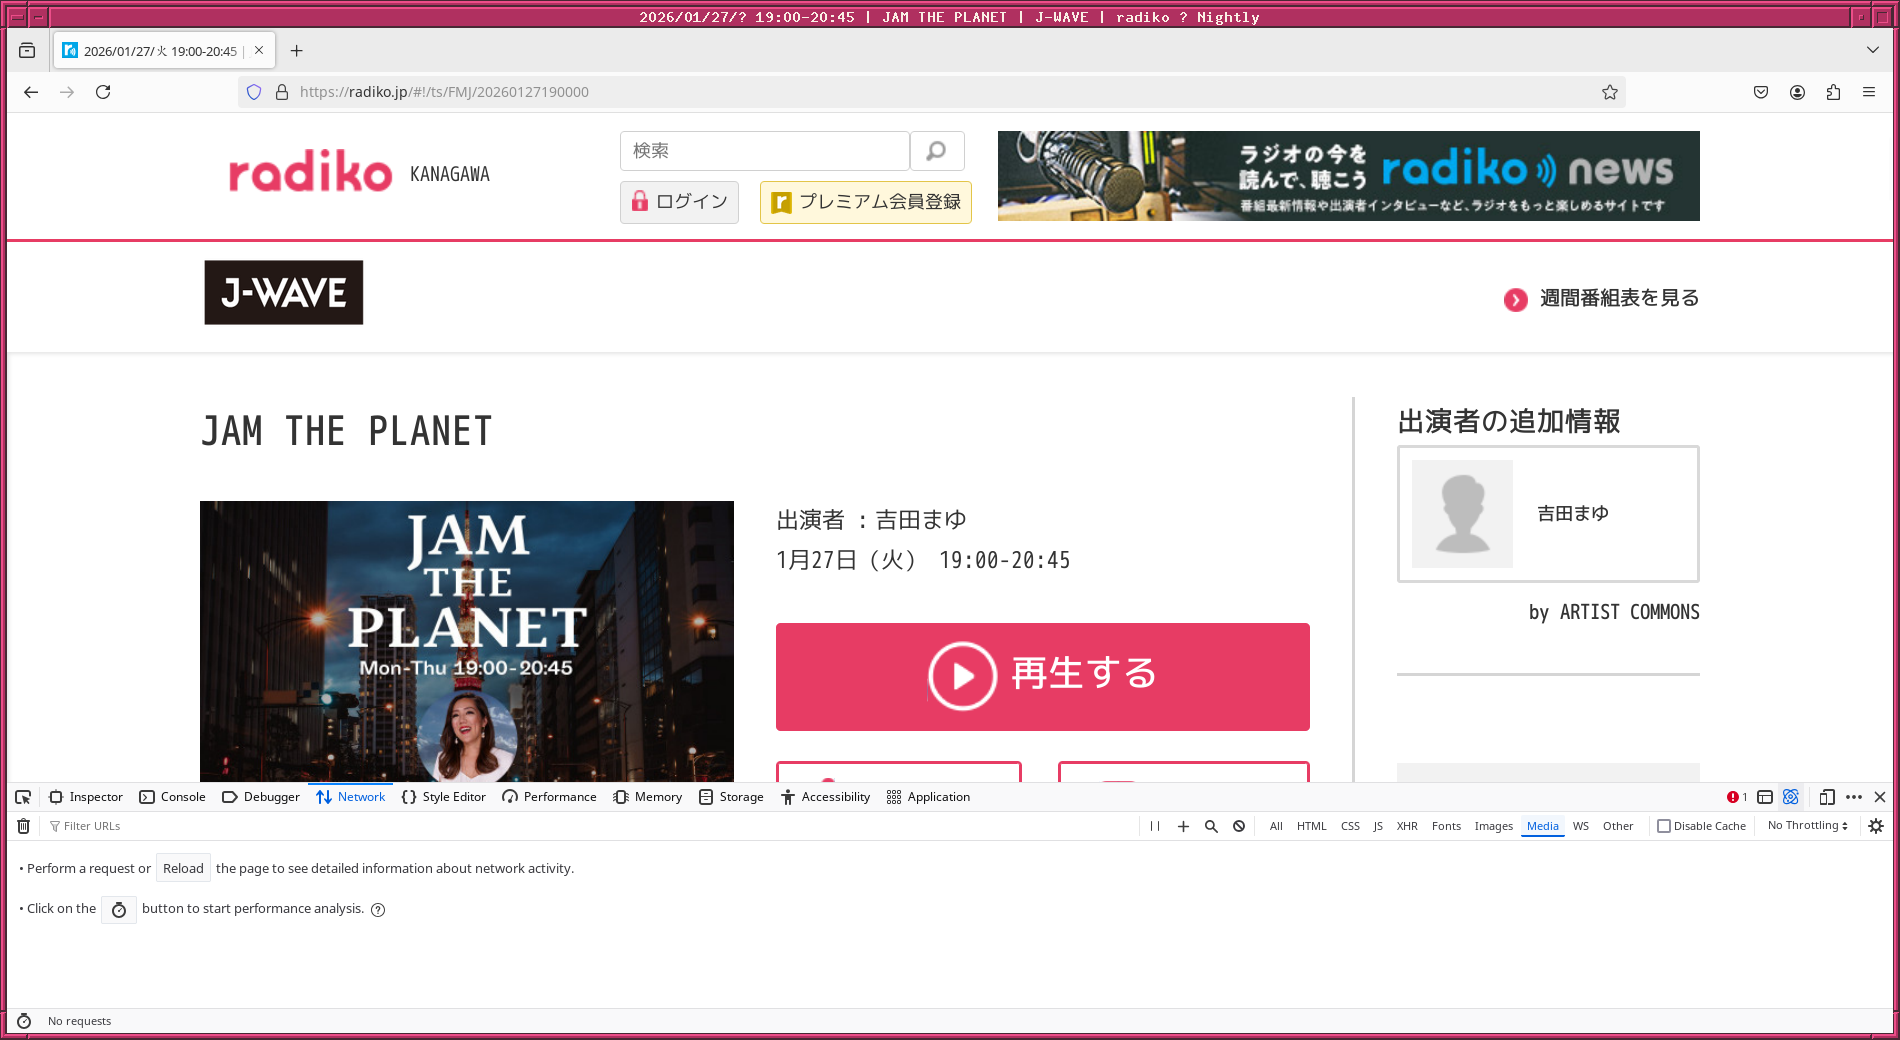Open the browser tabs list chevron
This screenshot has height=1040, width=1900.
pyautogui.click(x=1871, y=49)
